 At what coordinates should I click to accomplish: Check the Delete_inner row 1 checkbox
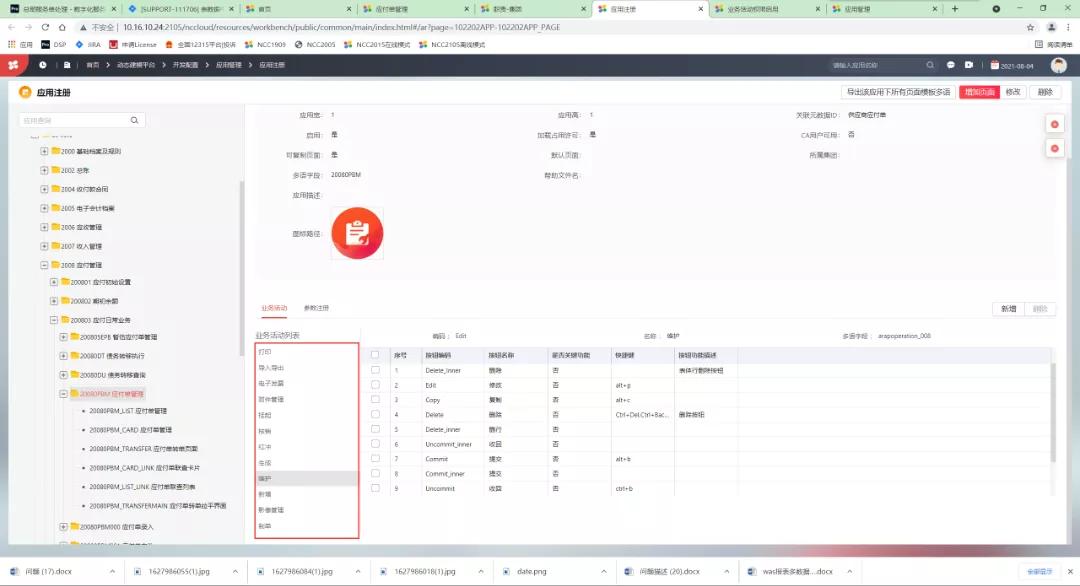375,370
